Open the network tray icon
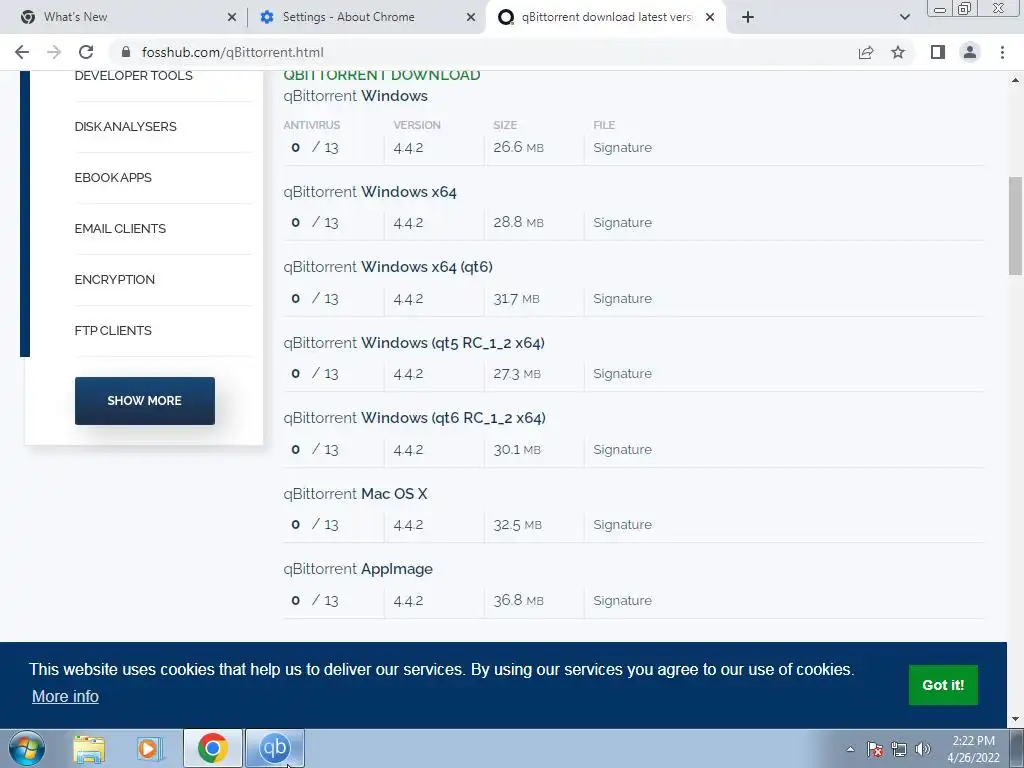The width and height of the screenshot is (1024, 768). pyautogui.click(x=899, y=749)
